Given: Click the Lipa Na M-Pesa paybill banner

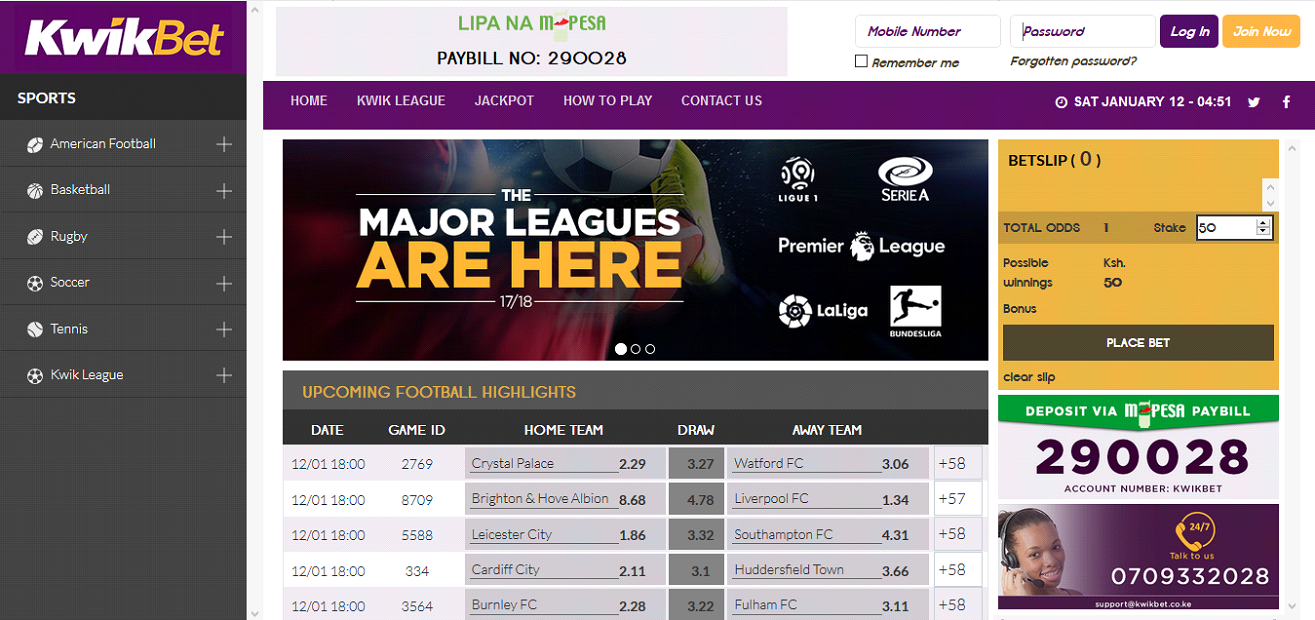Looking at the screenshot, I should 531,41.
